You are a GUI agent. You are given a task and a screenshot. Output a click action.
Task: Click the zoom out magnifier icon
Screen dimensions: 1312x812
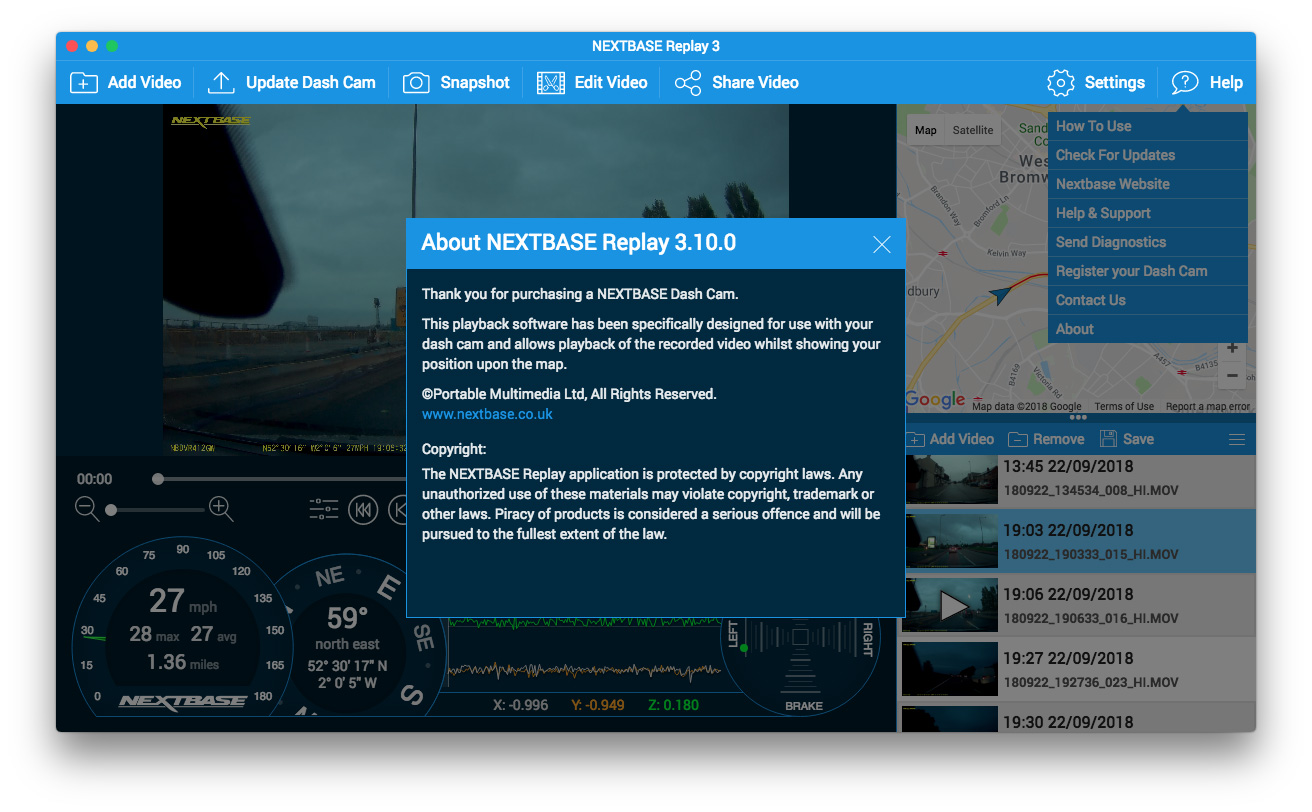pyautogui.click(x=88, y=509)
